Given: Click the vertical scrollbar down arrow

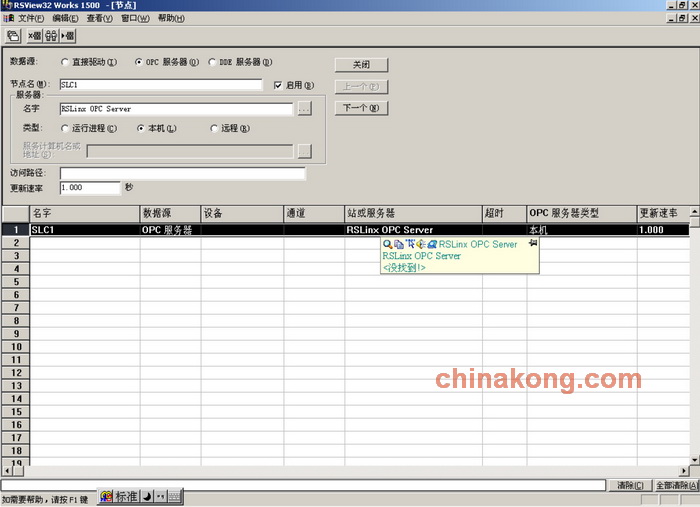Looking at the screenshot, I should pos(695,460).
